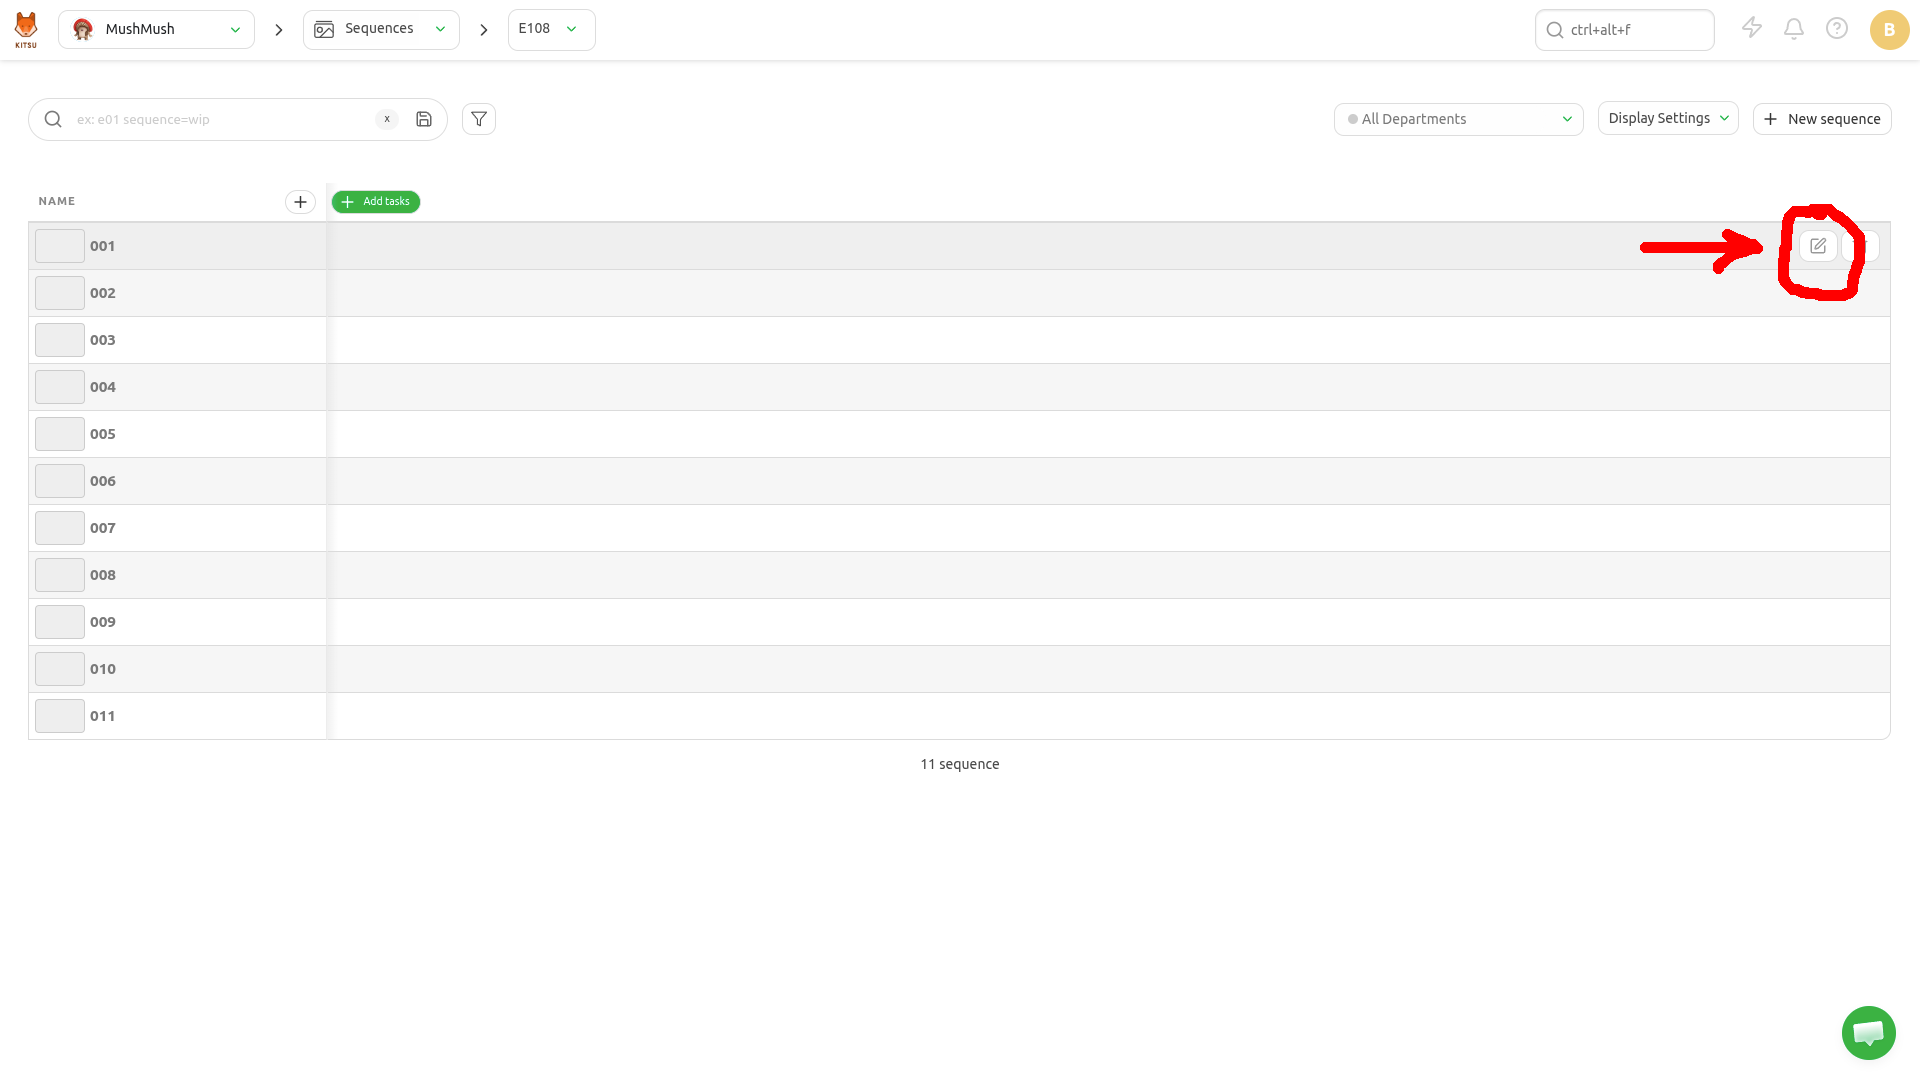Click thumbnail placeholder of sequence 006
Image resolution: width=1920 pixels, height=1080 pixels.
[60, 481]
